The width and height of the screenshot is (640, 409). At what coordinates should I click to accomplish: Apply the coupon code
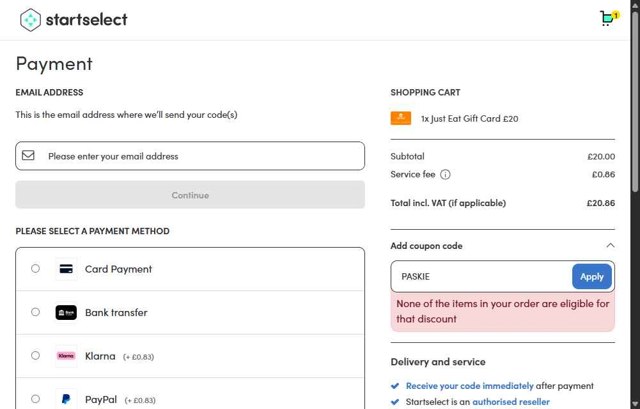pyautogui.click(x=592, y=276)
